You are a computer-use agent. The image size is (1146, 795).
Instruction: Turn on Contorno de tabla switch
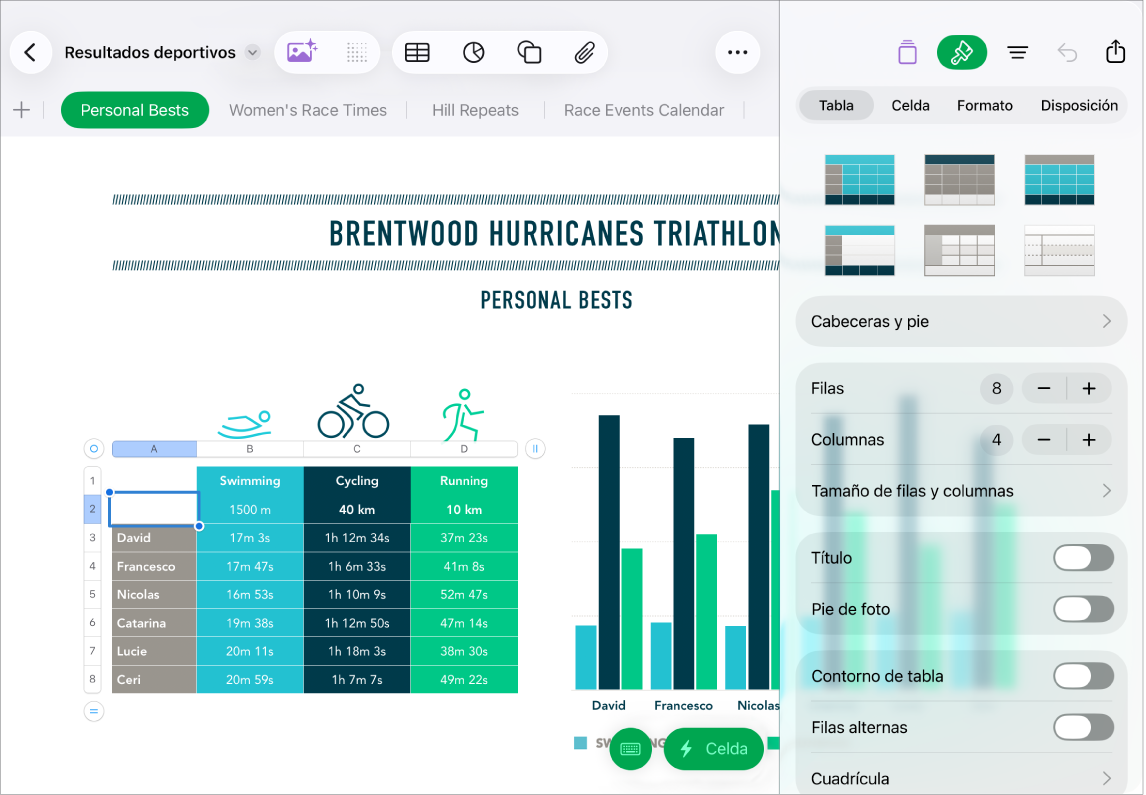(x=1083, y=677)
